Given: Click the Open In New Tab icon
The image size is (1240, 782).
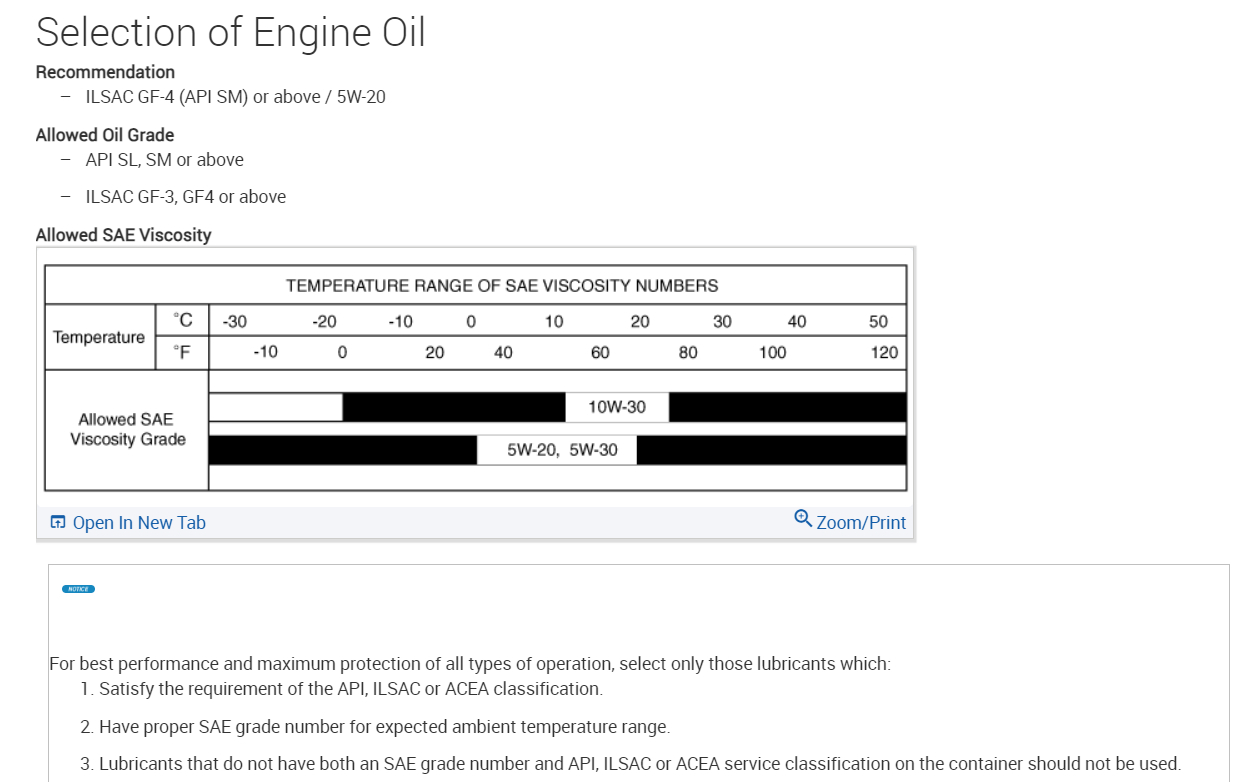Looking at the screenshot, I should (58, 522).
